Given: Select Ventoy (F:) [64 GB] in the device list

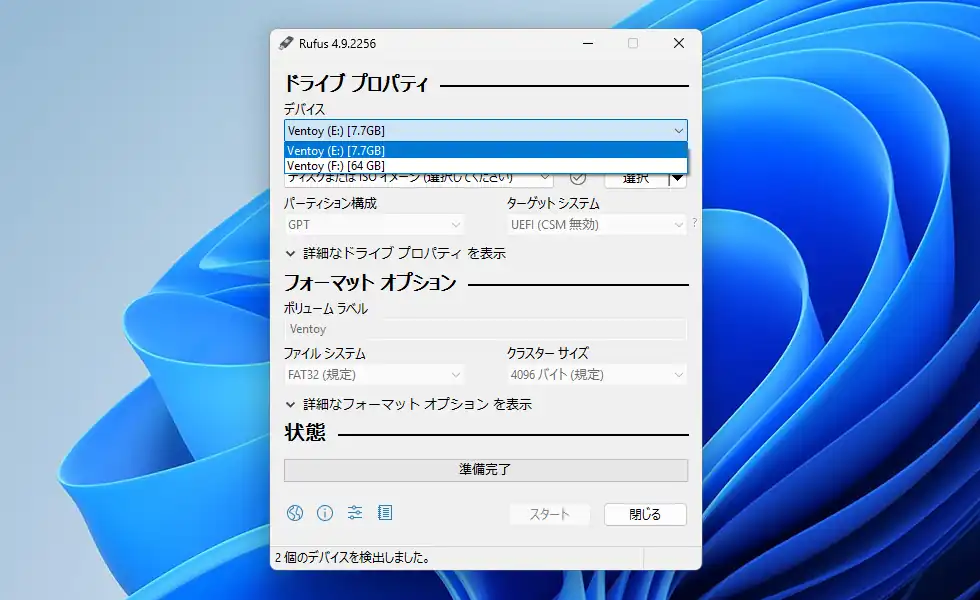Looking at the screenshot, I should [x=486, y=166].
